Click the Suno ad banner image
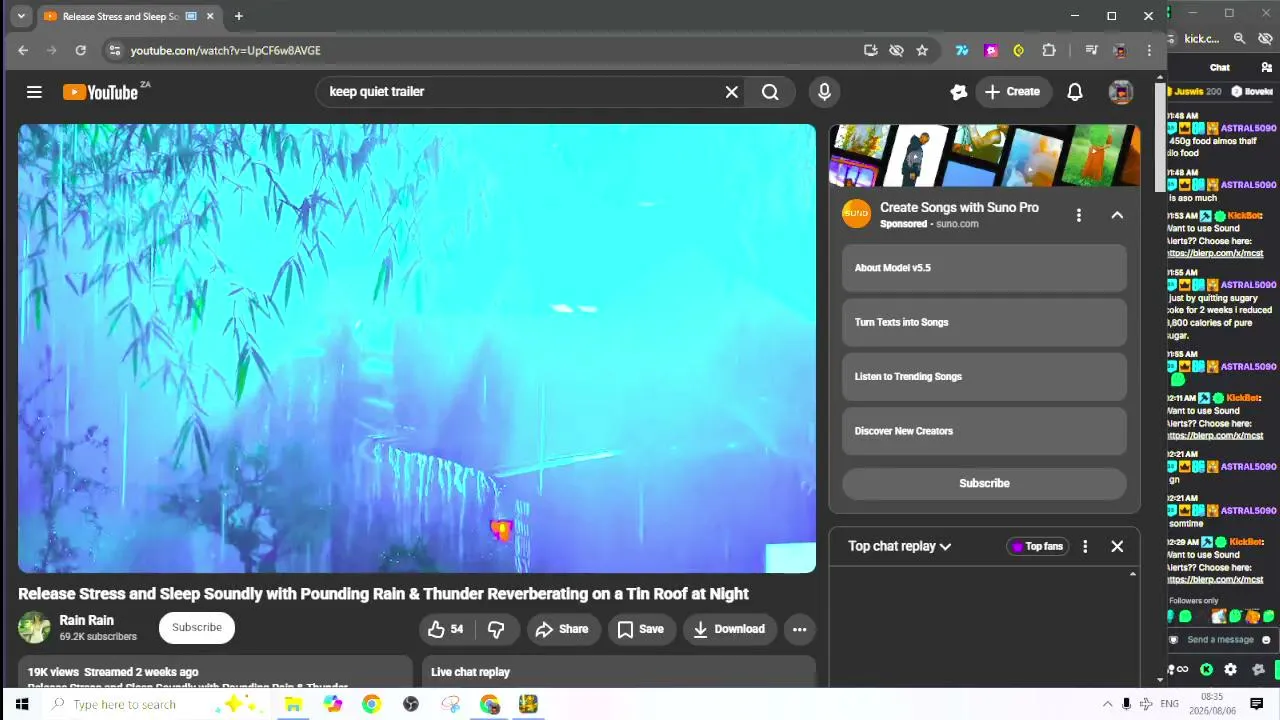Screen dimensions: 1280x720 tap(984, 156)
